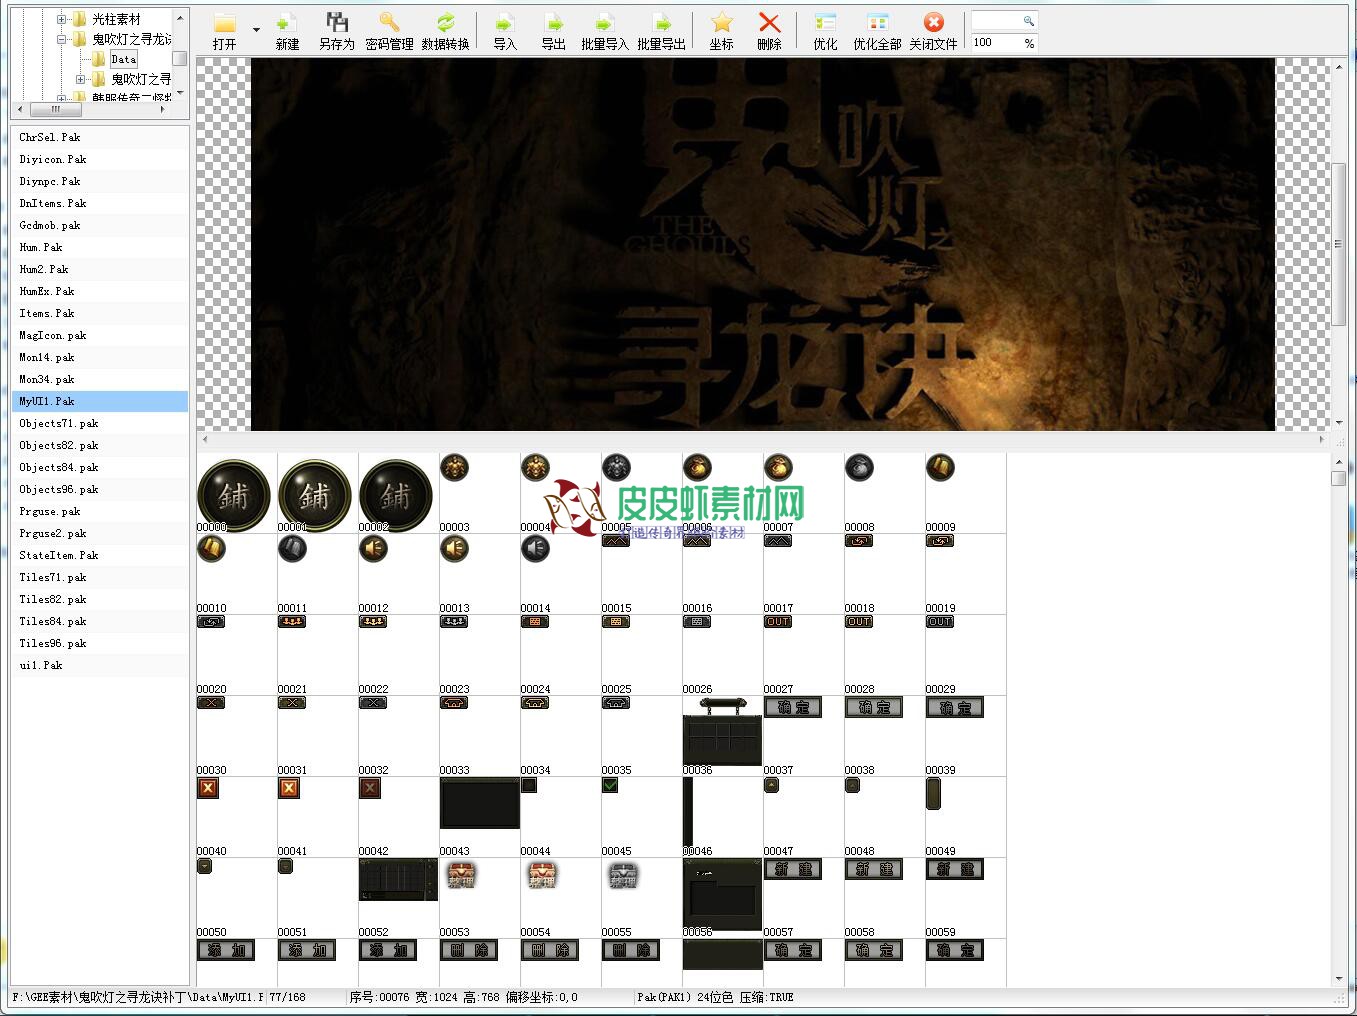This screenshot has width=1357, height=1016.
Task: Select thumbnail 00000 round 铺 button
Action: click(x=234, y=495)
